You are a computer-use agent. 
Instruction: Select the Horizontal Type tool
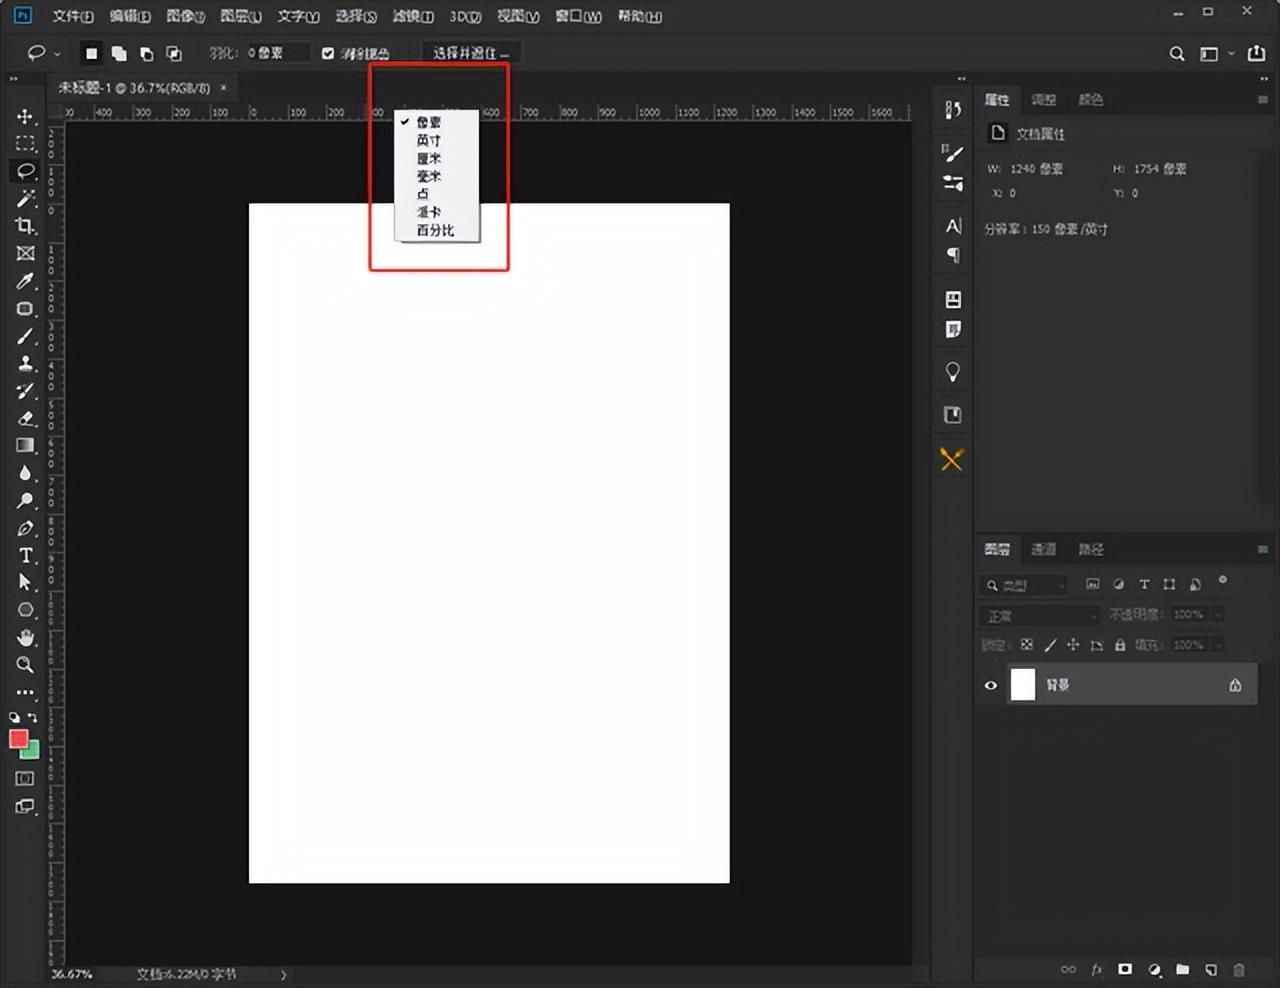coord(25,556)
